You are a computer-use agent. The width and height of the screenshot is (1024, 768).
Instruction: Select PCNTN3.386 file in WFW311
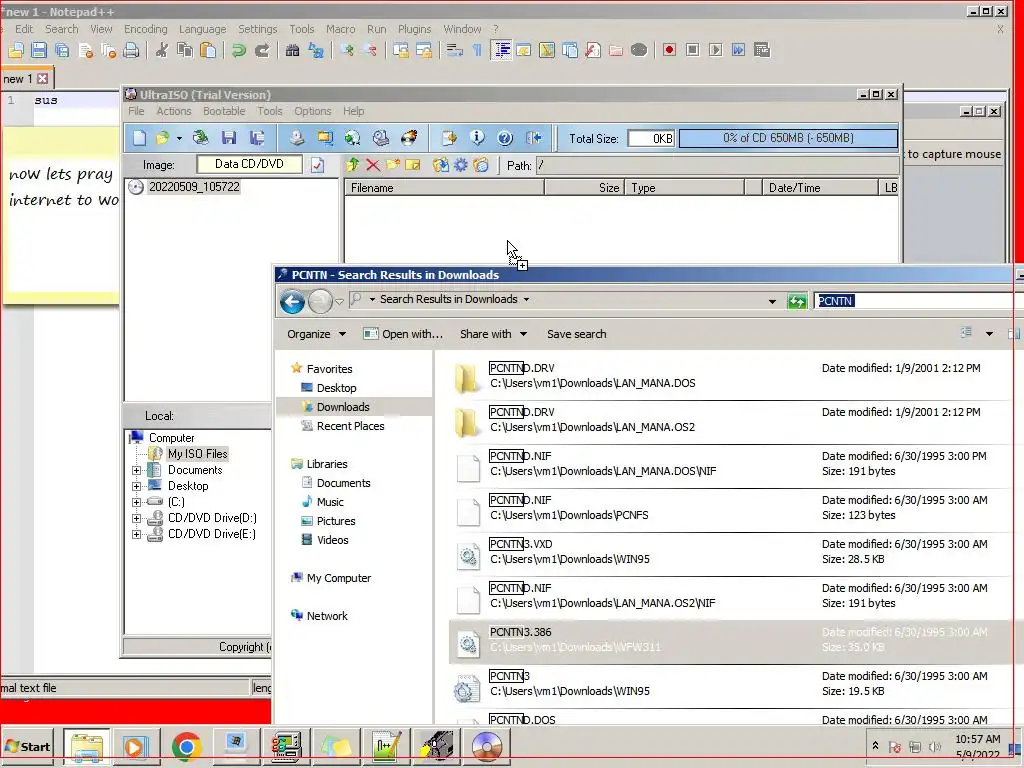pos(730,640)
